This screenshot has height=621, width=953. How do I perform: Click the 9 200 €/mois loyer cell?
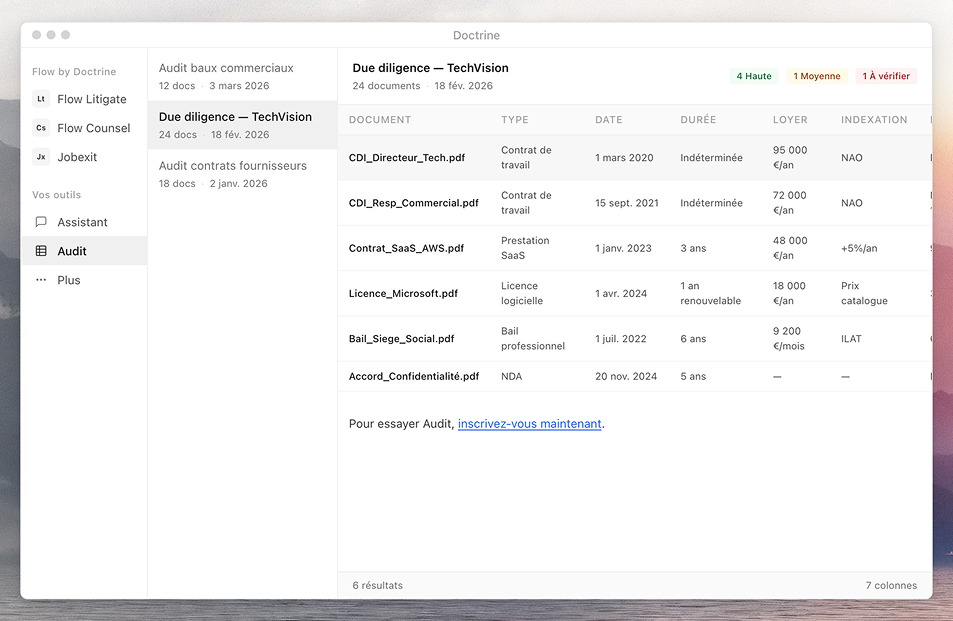[x=788, y=338]
